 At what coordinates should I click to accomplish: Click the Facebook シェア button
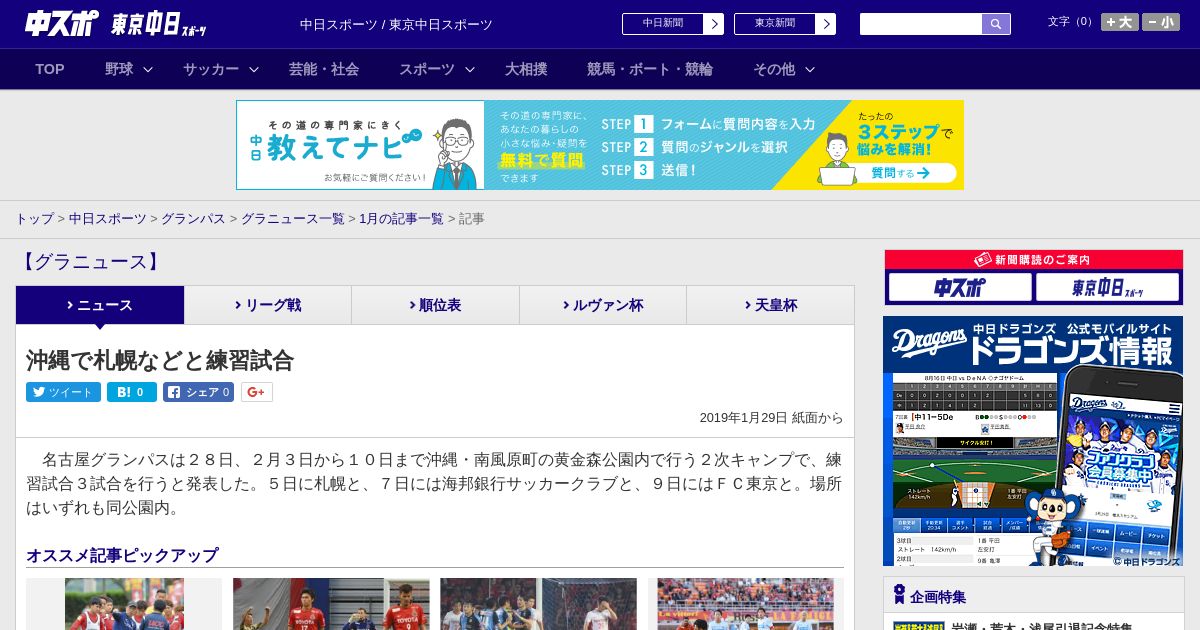(x=198, y=392)
